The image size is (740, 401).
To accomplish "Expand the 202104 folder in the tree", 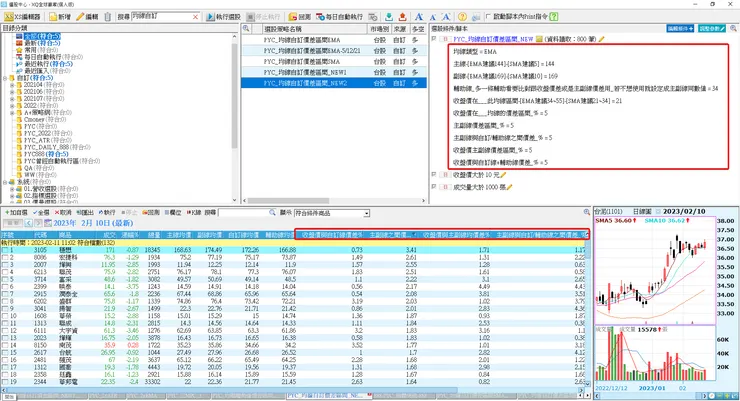I will [x=12, y=85].
